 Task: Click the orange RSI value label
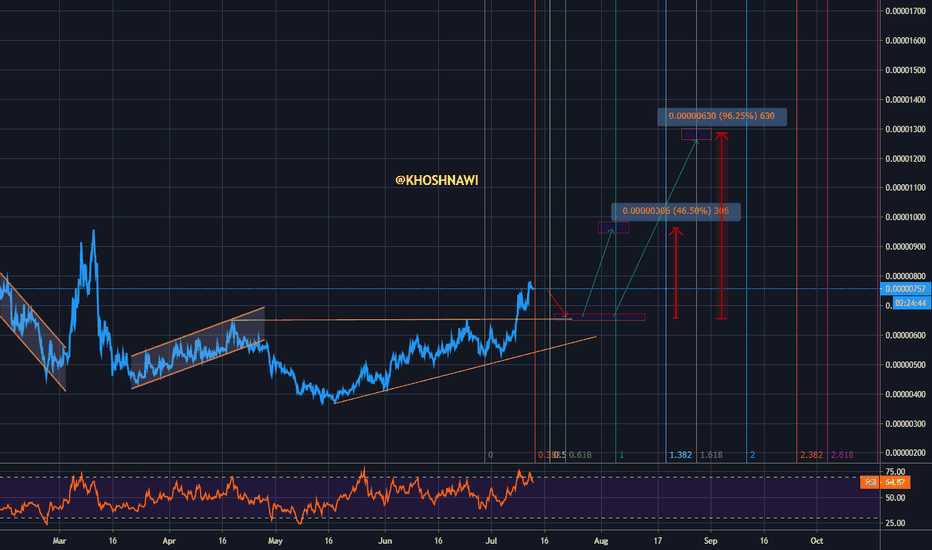885,482
